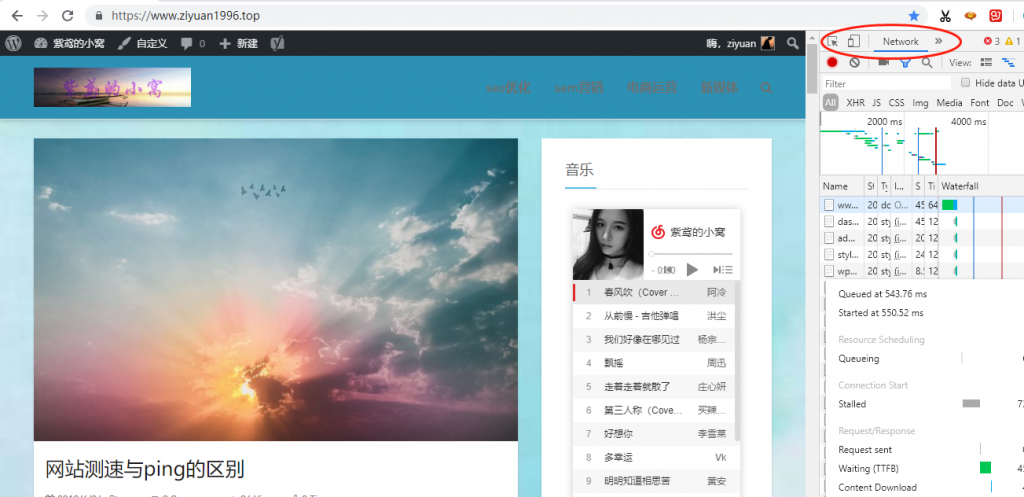The width and height of the screenshot is (1024, 497).
Task: Open DevTools network search magnifier
Action: tap(927, 63)
